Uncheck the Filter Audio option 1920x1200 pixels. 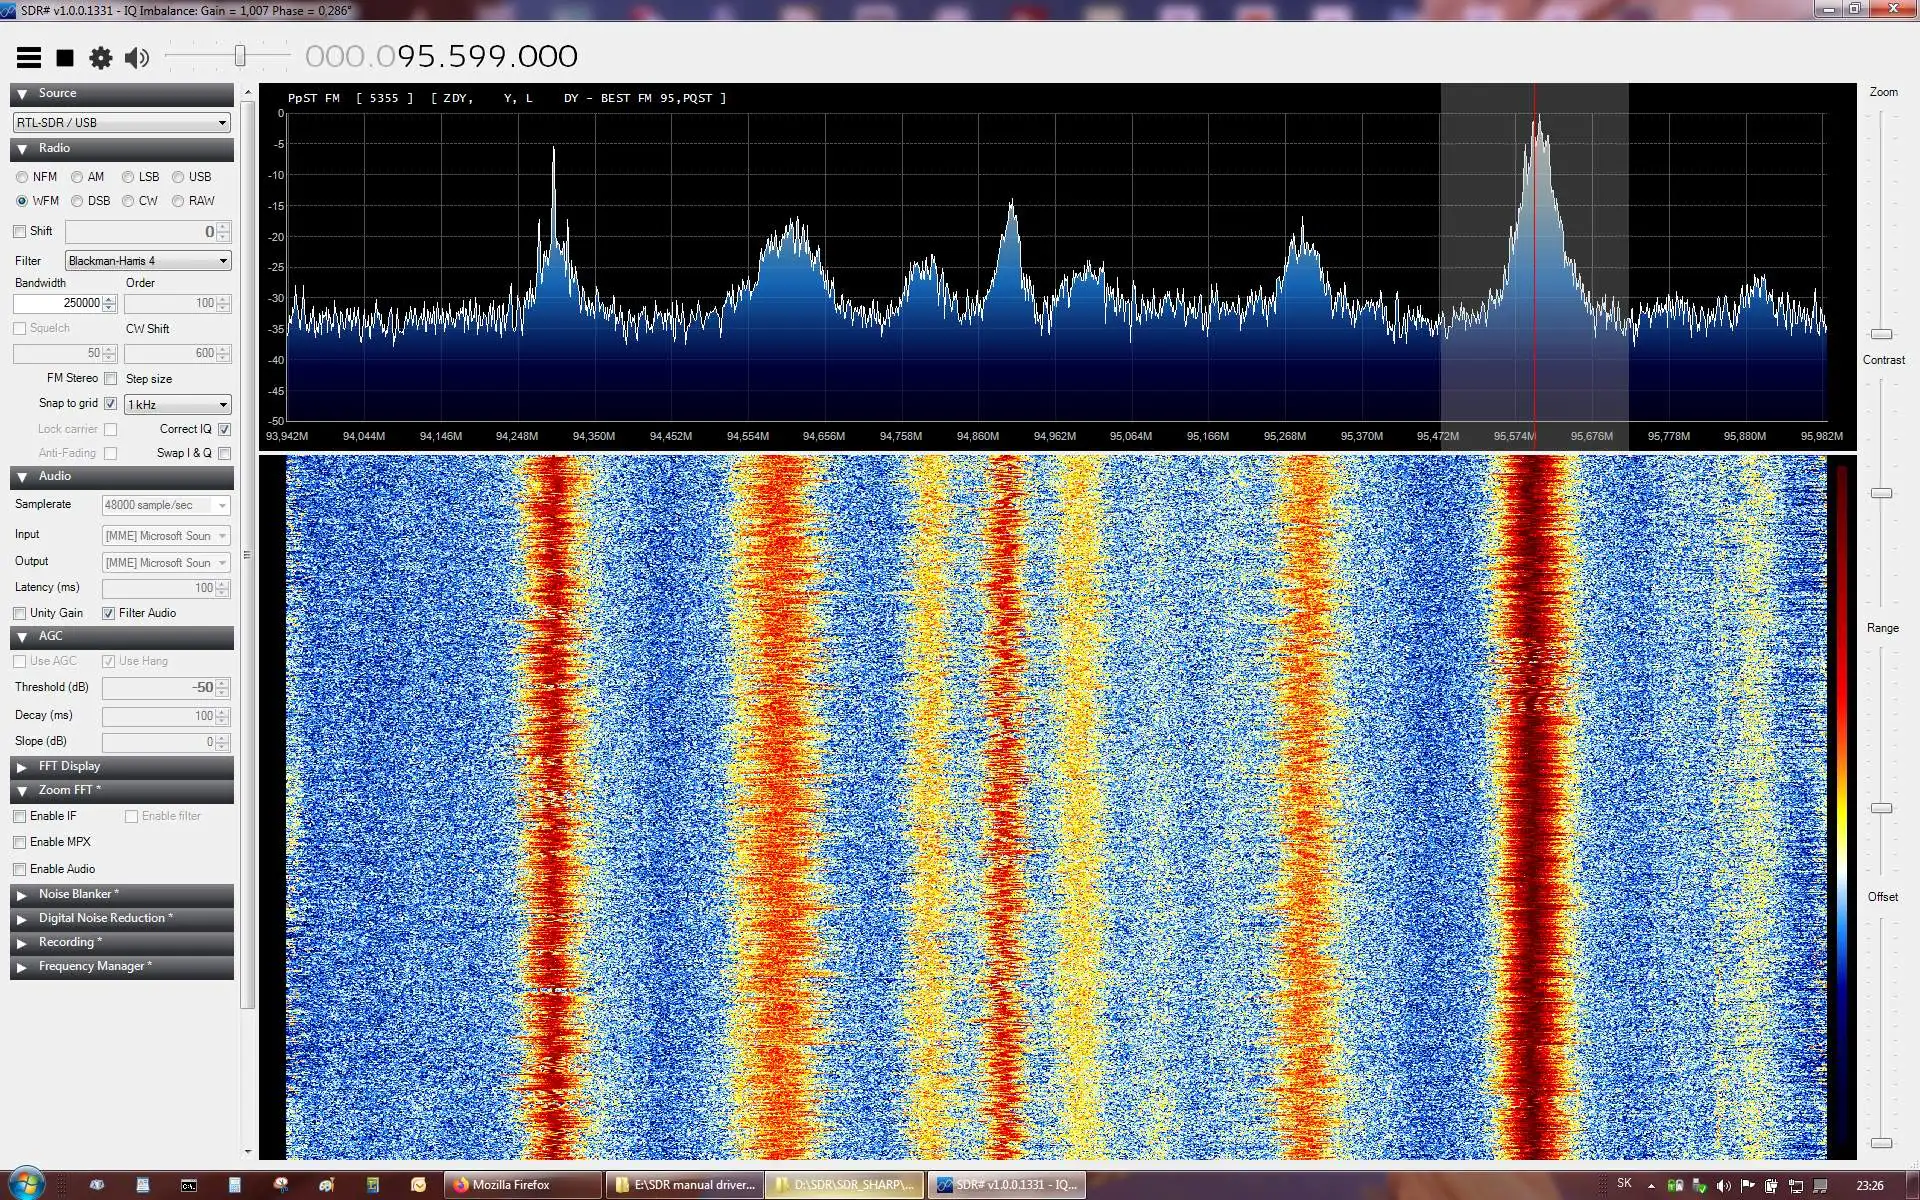108,614
